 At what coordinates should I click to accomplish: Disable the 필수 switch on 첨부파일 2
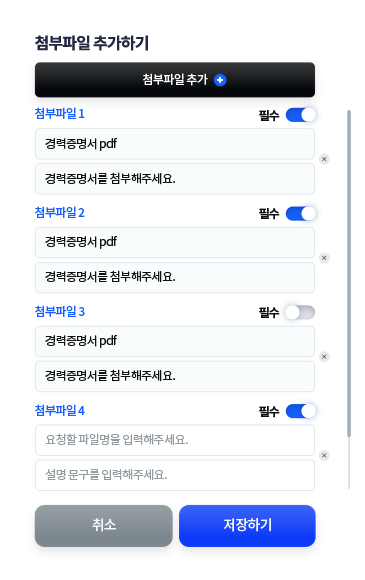click(x=300, y=213)
